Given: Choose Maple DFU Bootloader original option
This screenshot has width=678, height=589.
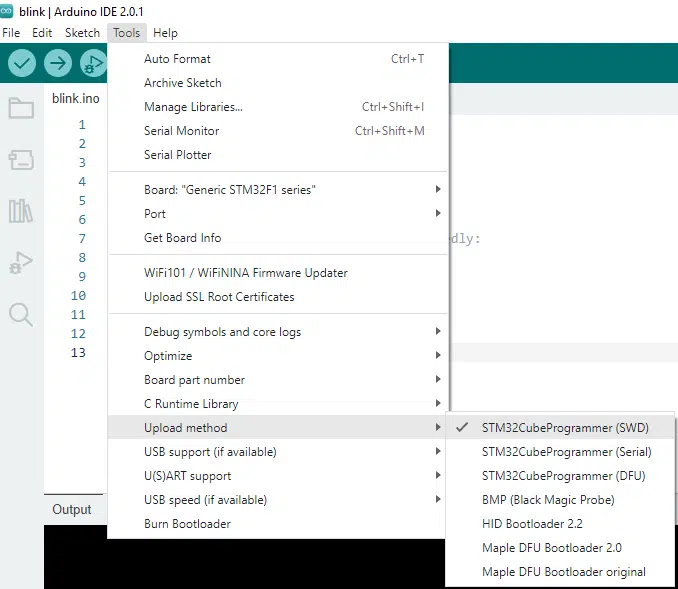Looking at the screenshot, I should coord(560,572).
